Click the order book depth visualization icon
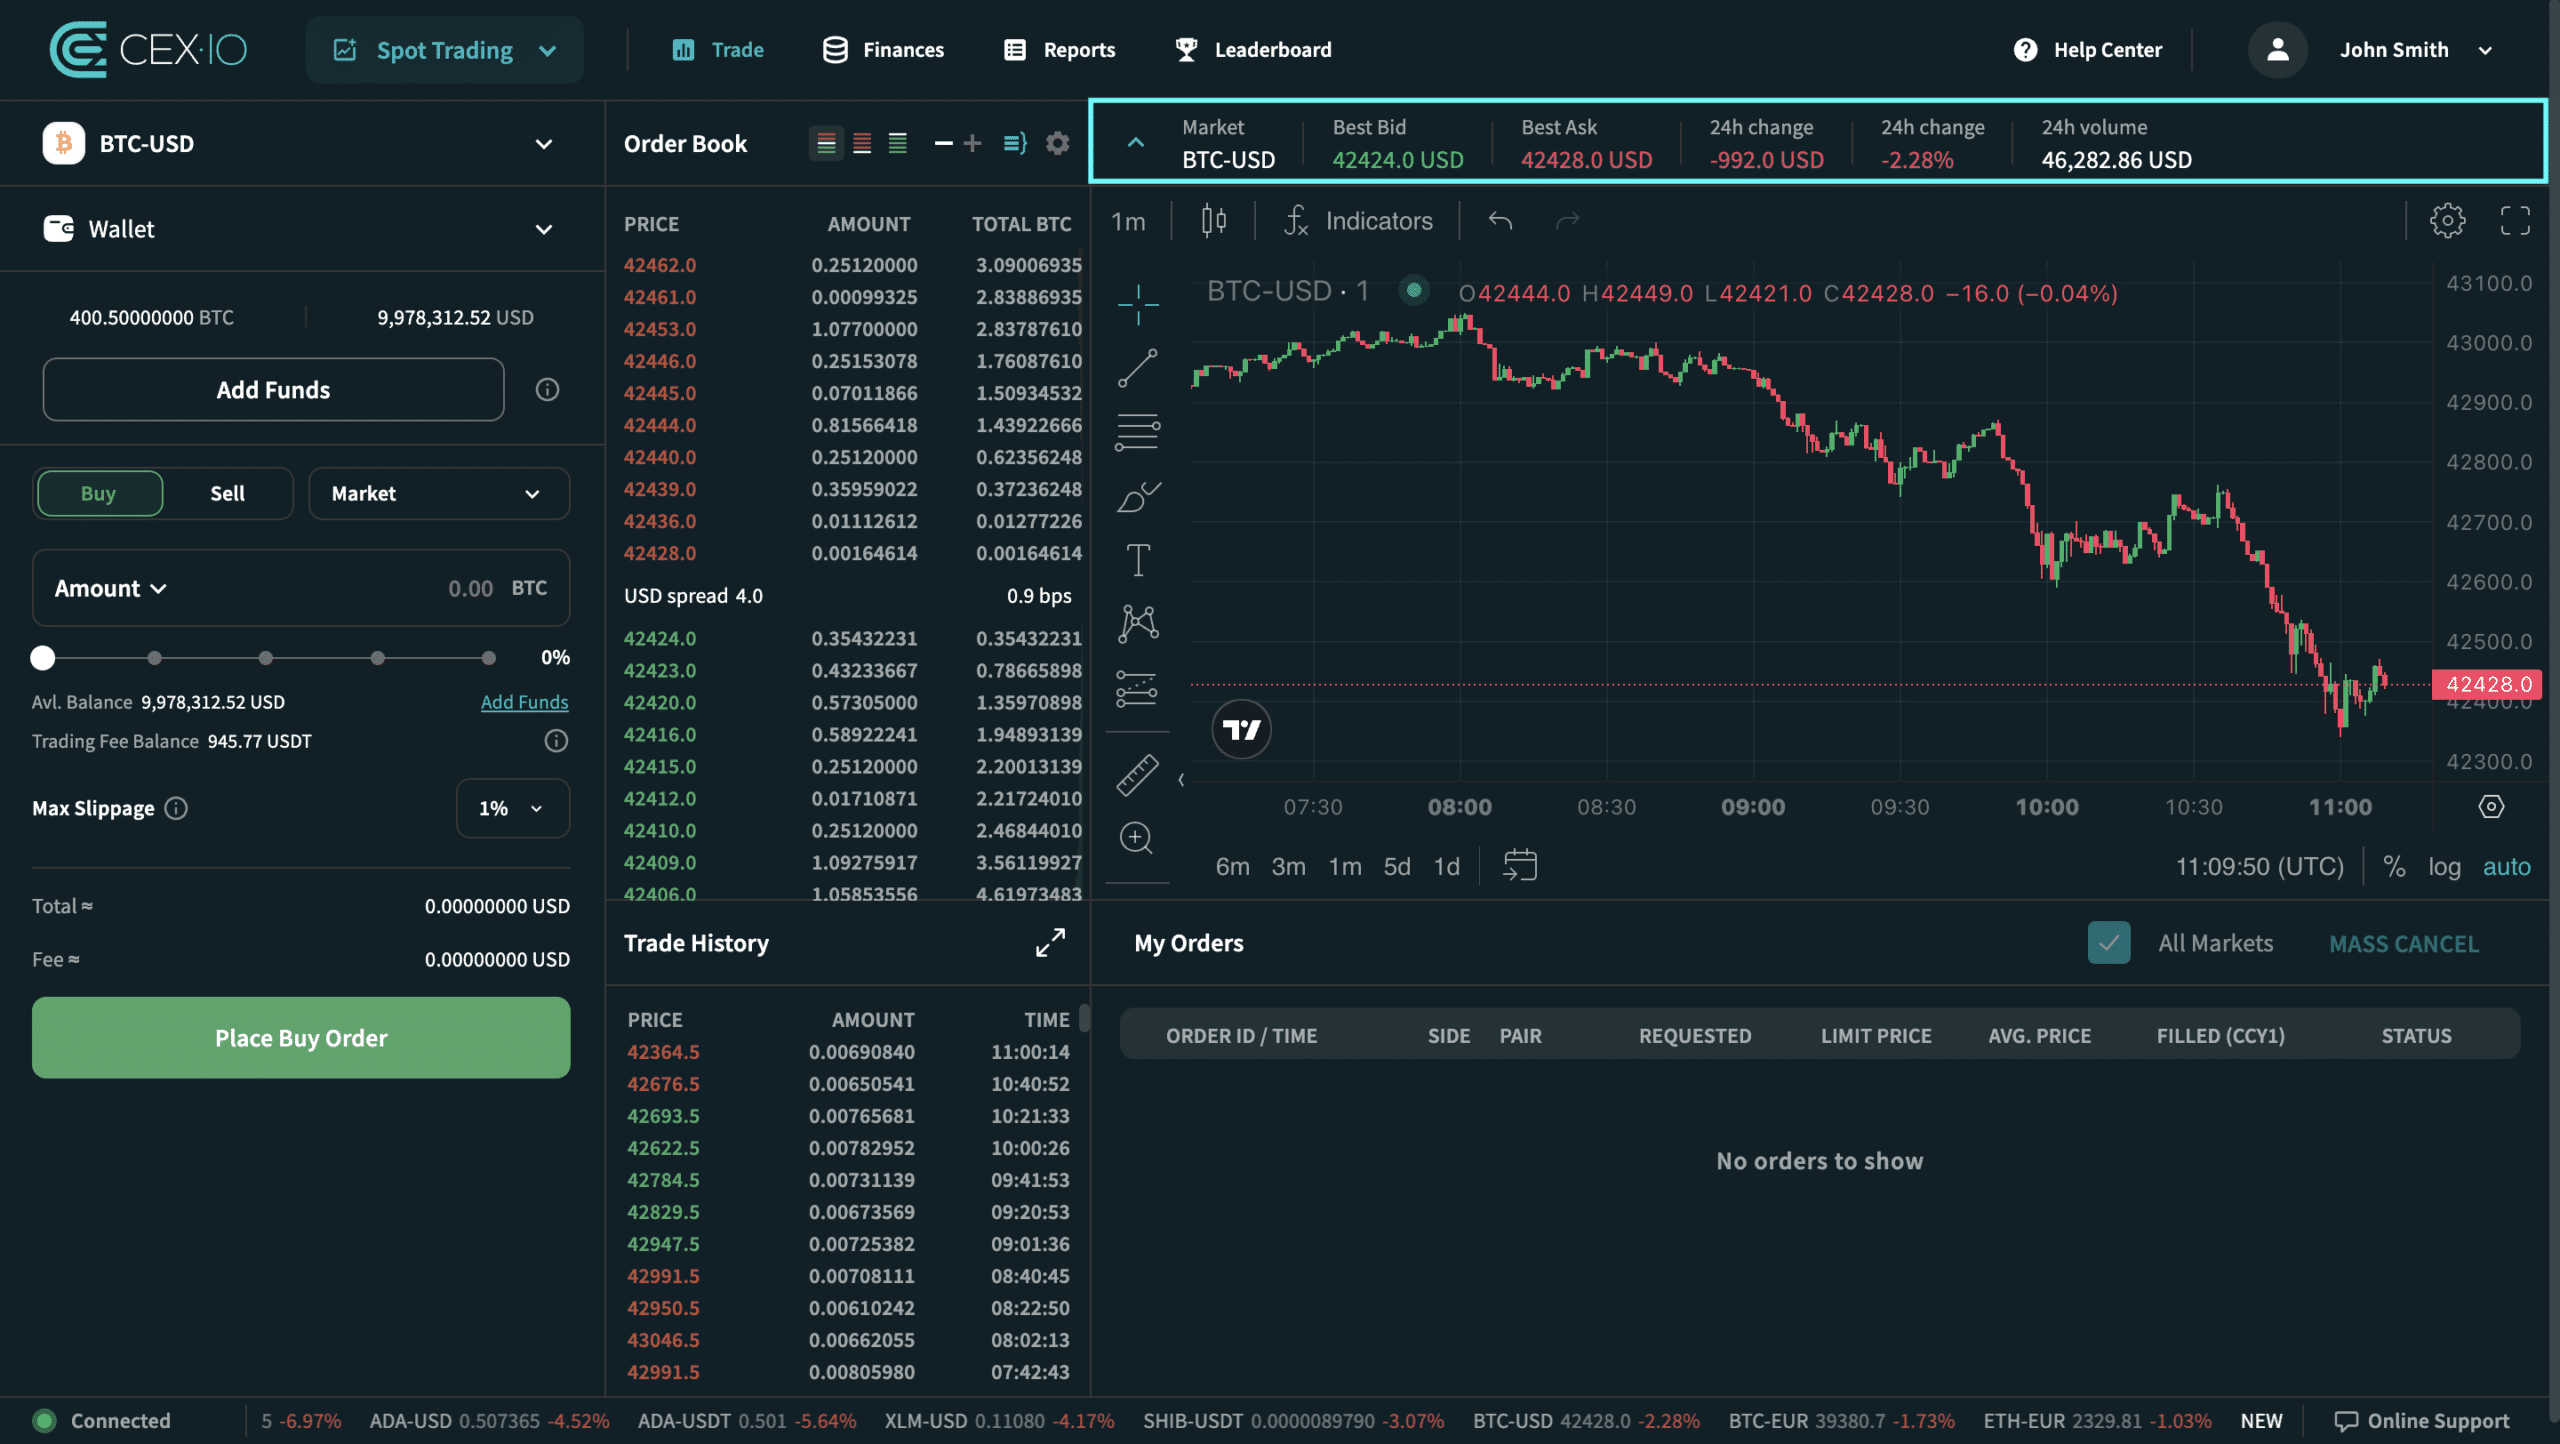 pos(1015,143)
